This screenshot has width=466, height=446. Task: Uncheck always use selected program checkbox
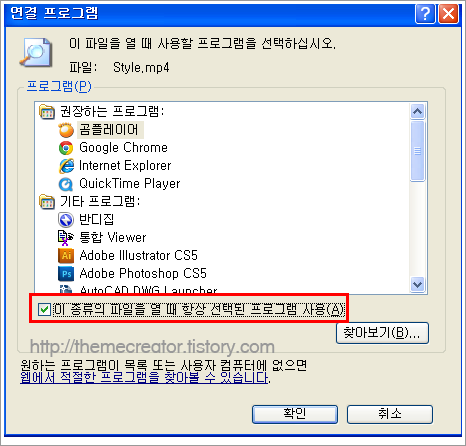tap(44, 309)
